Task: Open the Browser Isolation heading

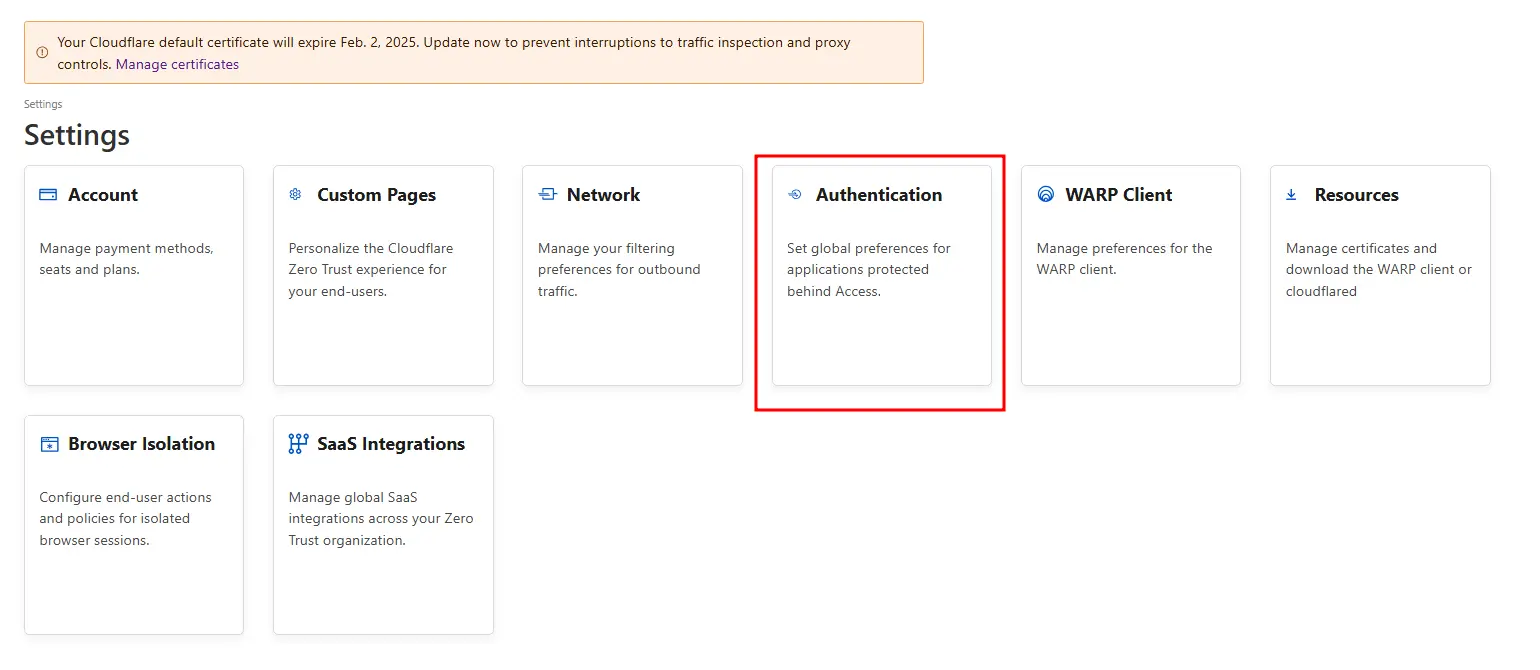Action: pos(142,444)
